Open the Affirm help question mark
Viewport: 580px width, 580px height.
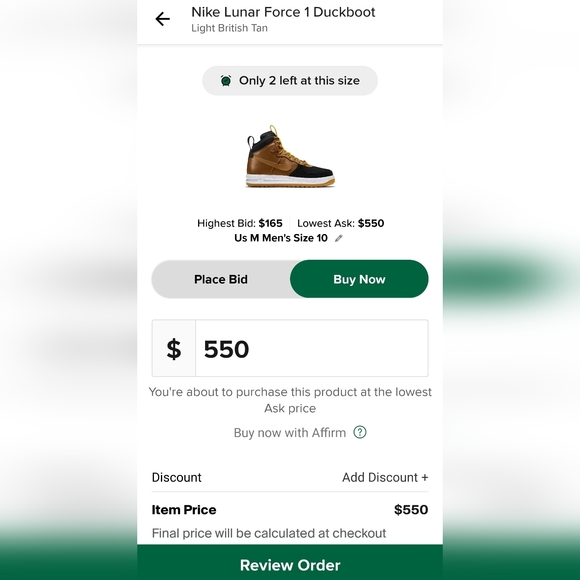[x=360, y=432]
